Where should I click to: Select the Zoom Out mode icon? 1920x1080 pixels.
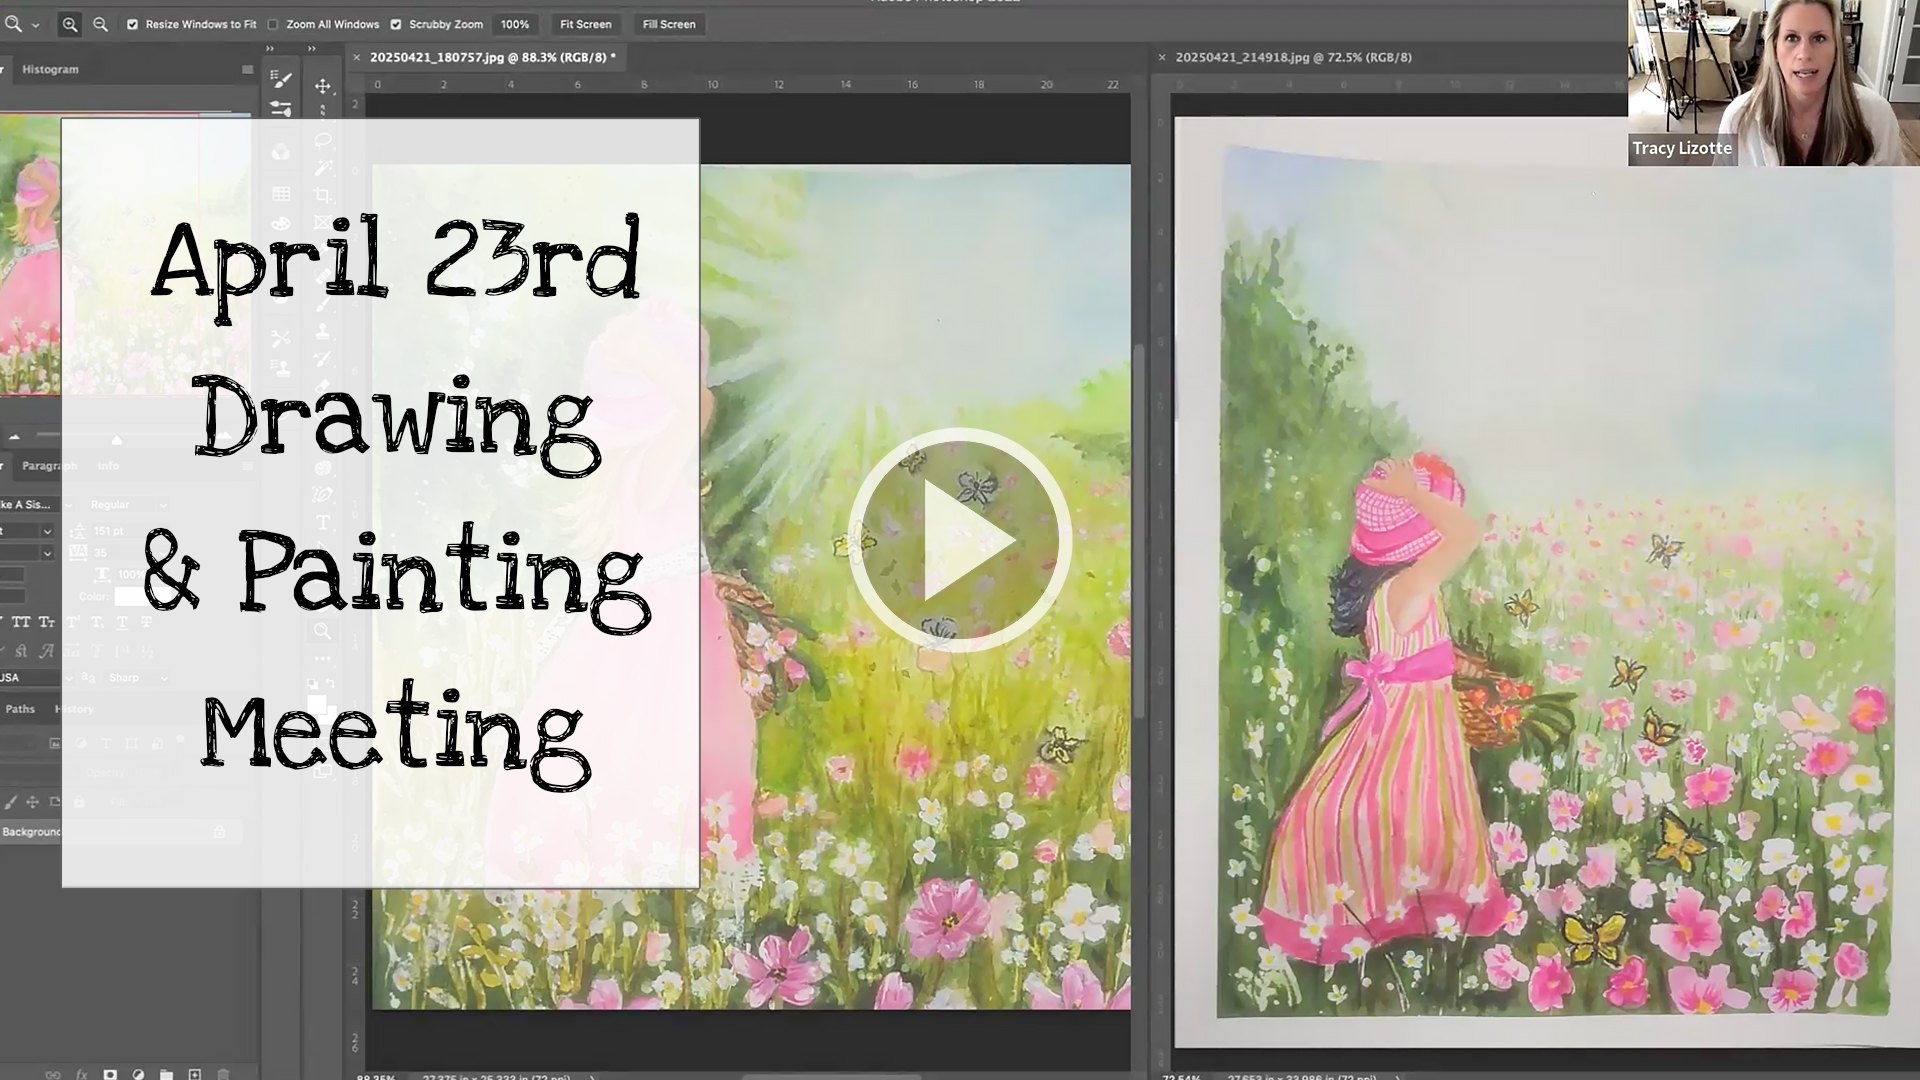click(100, 24)
